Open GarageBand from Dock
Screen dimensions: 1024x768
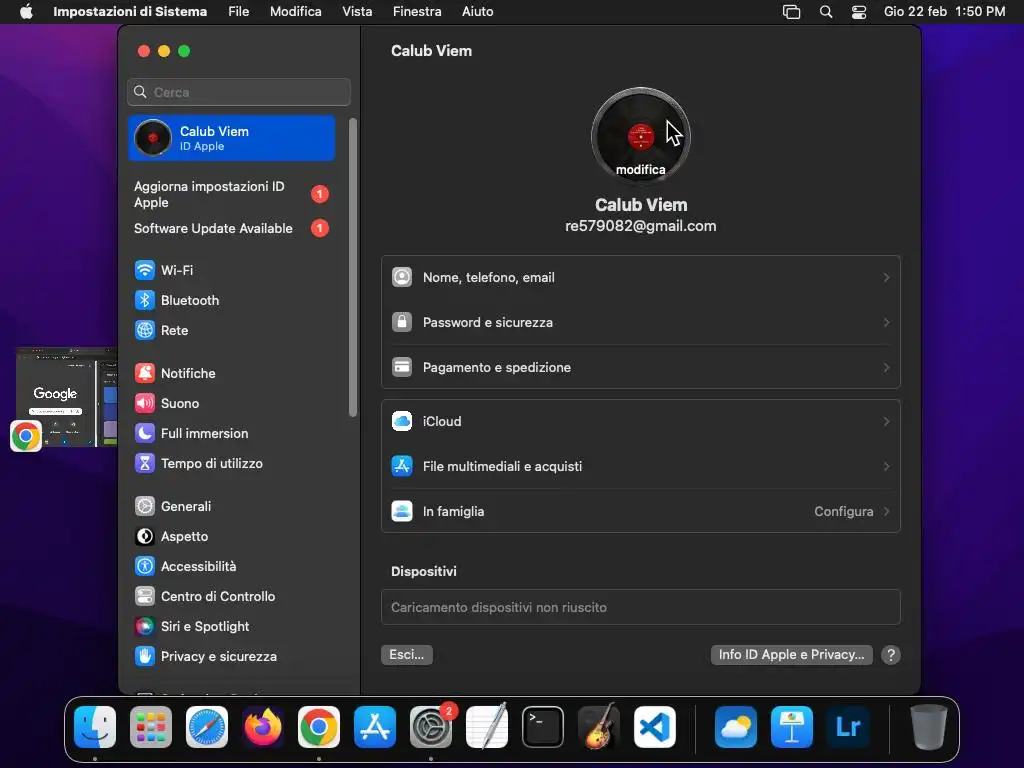pyautogui.click(x=599, y=727)
